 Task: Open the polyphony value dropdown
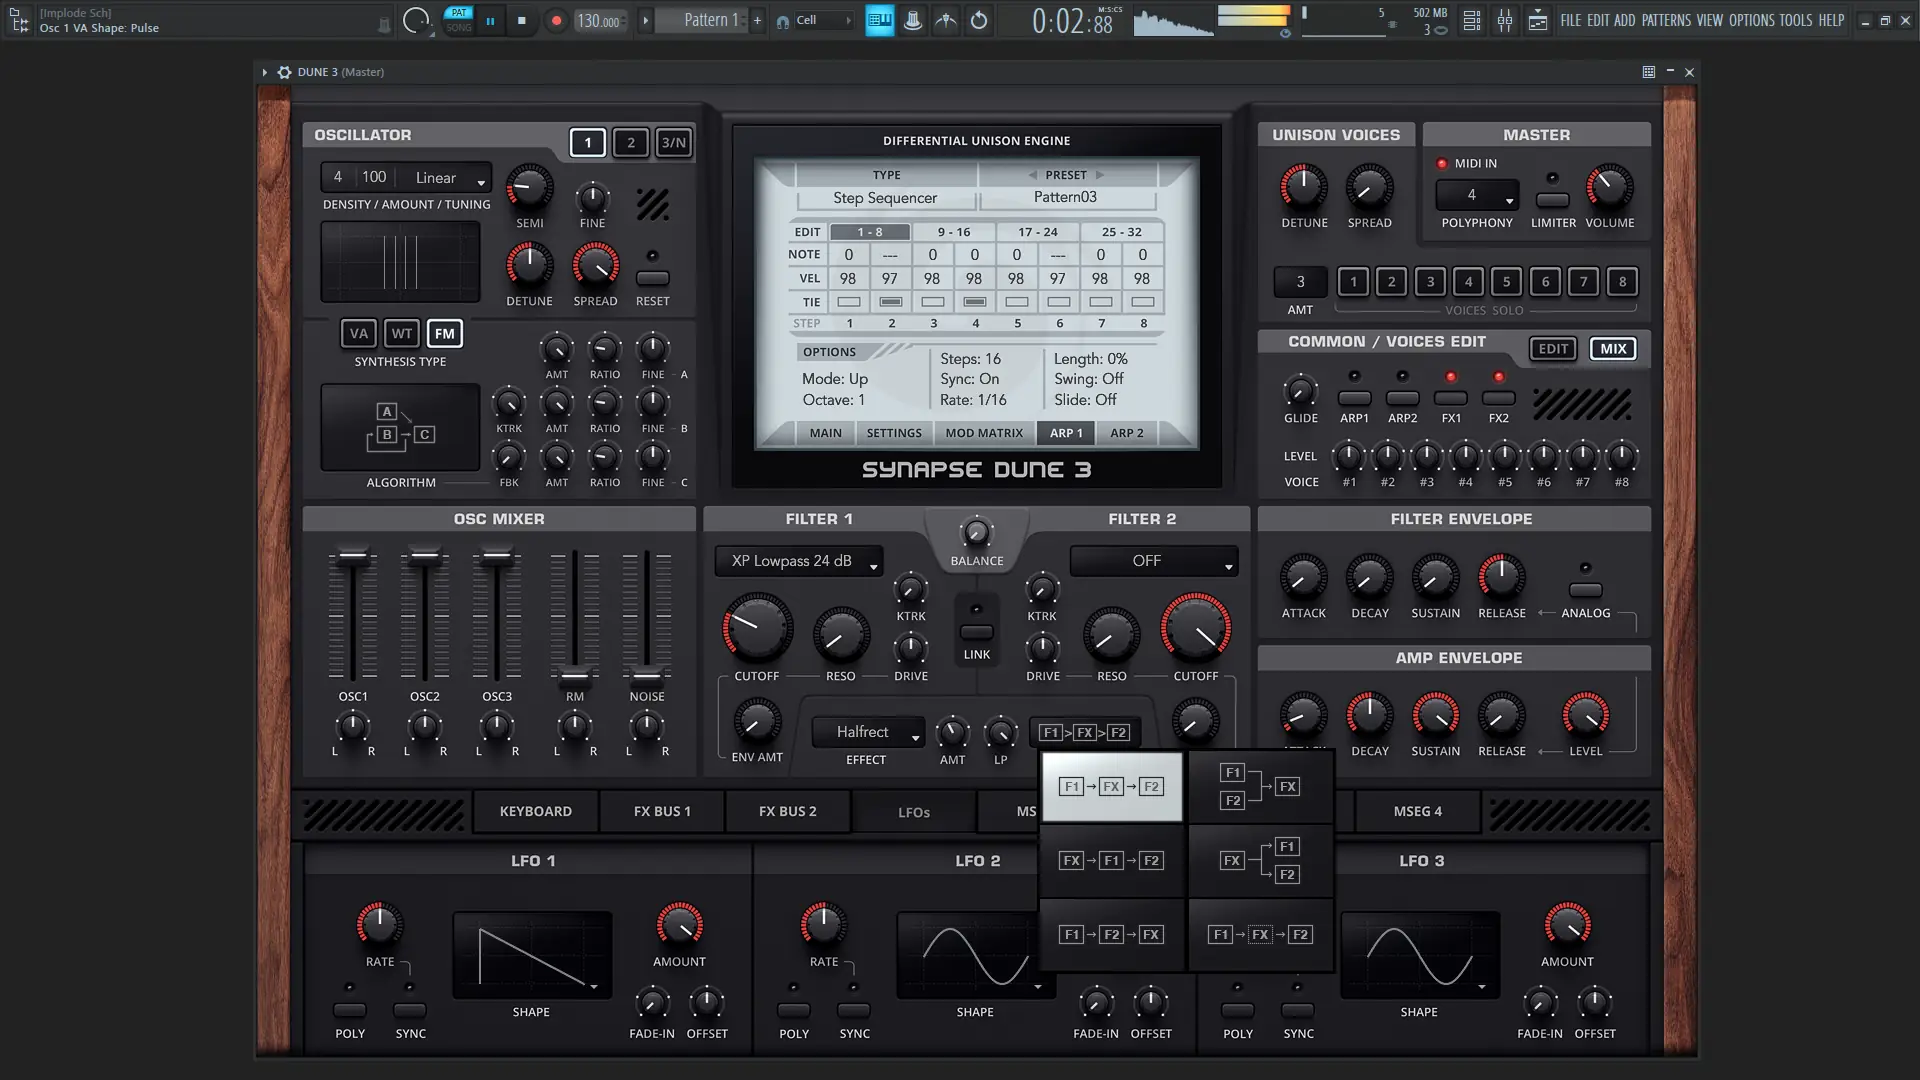click(1476, 195)
